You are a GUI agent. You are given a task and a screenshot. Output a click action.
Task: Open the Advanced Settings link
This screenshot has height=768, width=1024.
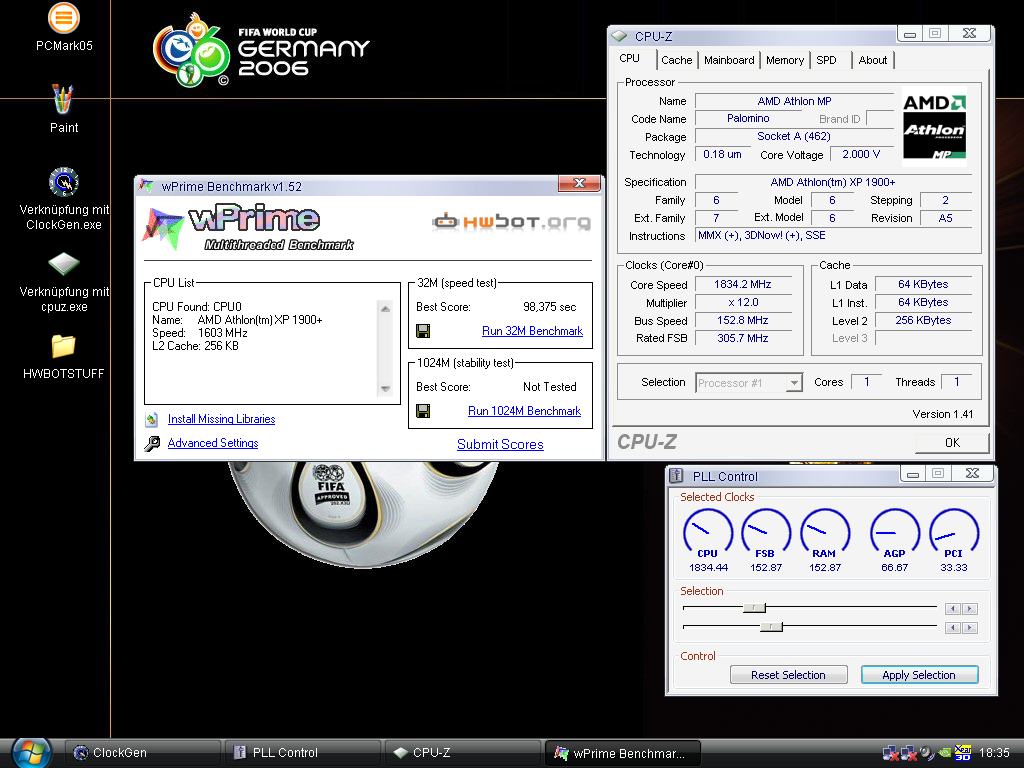213,443
